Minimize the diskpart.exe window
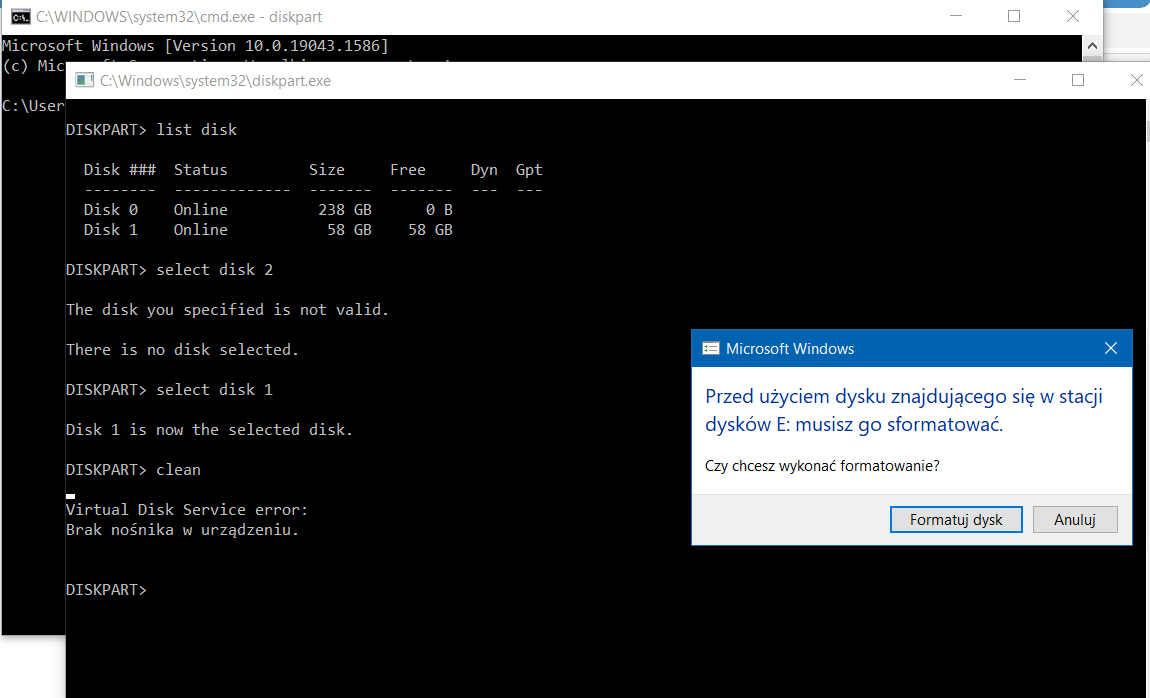Screen dimensions: 1150x698 coord(1019,80)
